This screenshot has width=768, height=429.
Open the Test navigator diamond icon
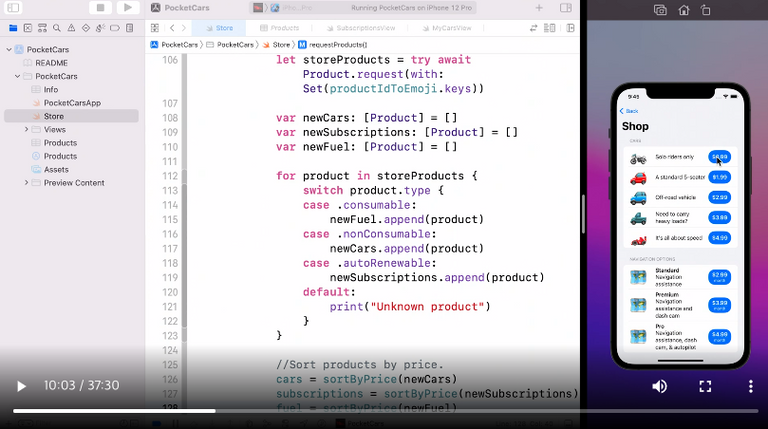(86, 28)
